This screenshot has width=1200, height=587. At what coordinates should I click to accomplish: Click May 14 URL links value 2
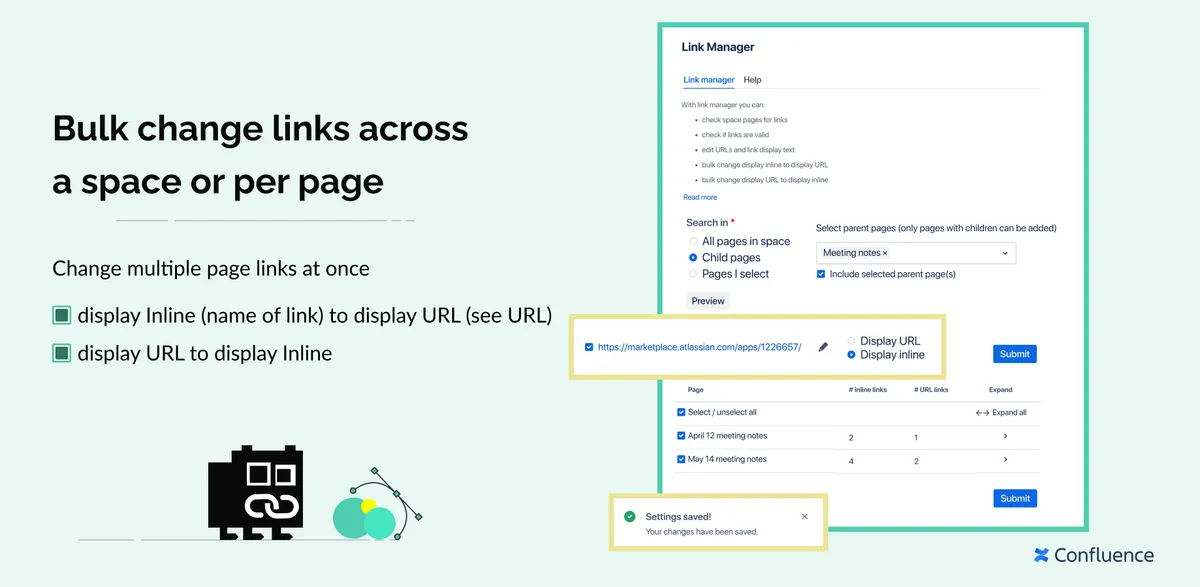tap(916, 462)
